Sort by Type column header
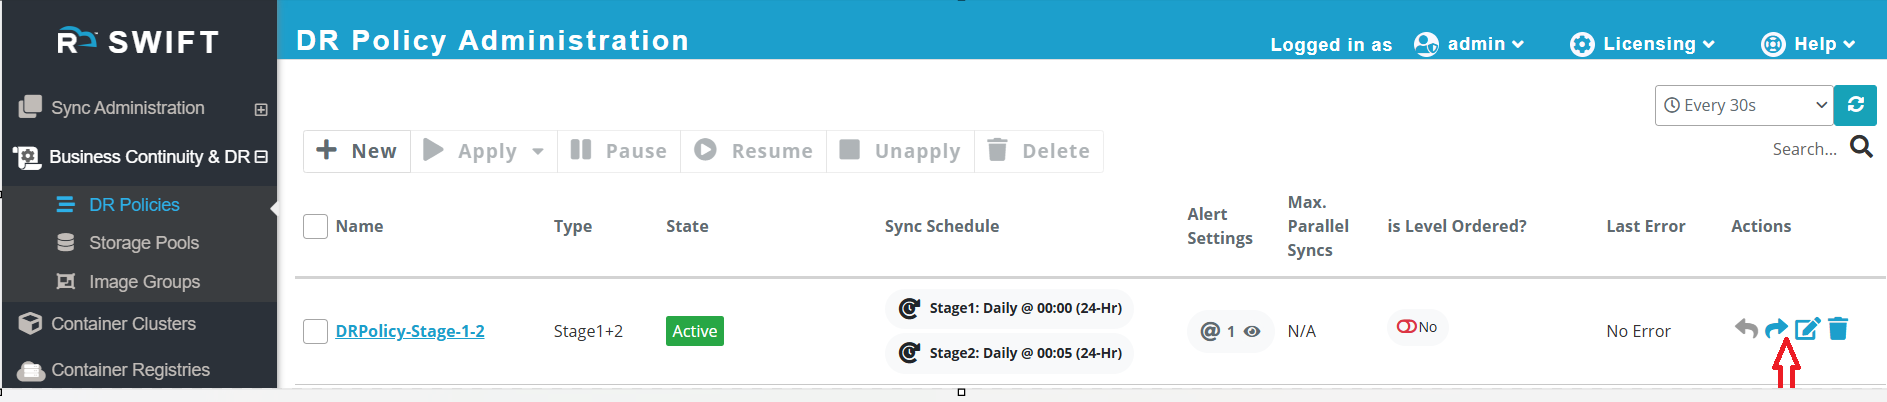The image size is (1887, 402). coord(573,226)
